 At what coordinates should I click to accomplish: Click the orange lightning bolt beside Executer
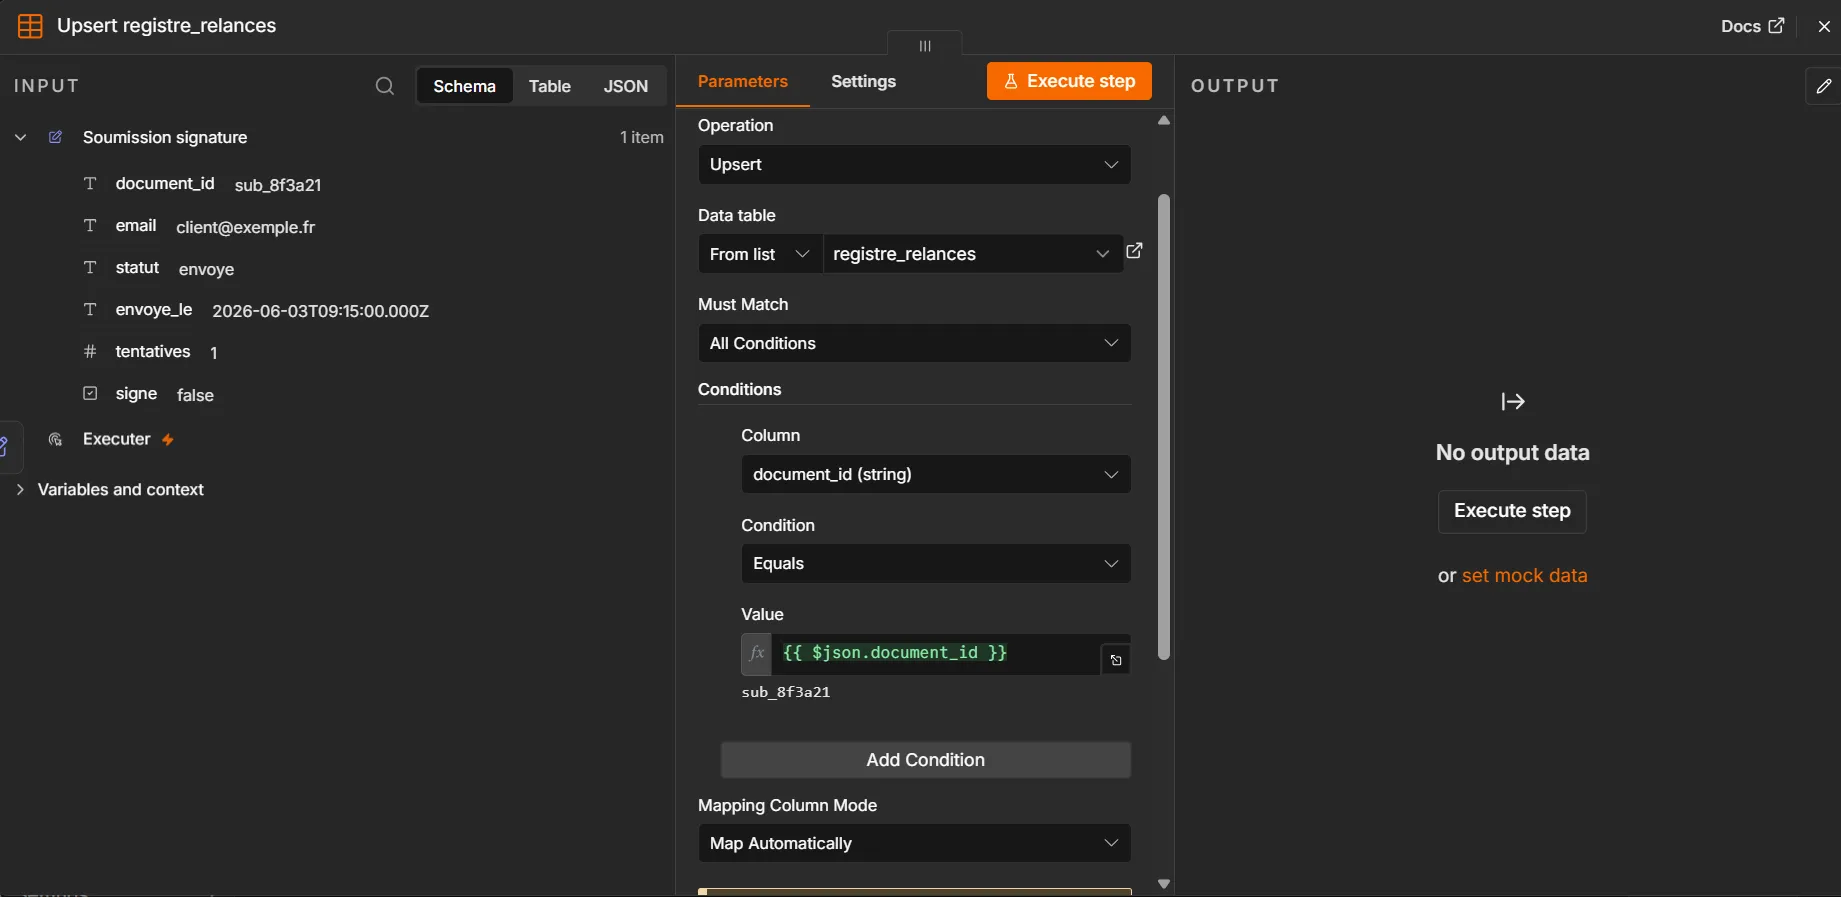click(x=168, y=440)
